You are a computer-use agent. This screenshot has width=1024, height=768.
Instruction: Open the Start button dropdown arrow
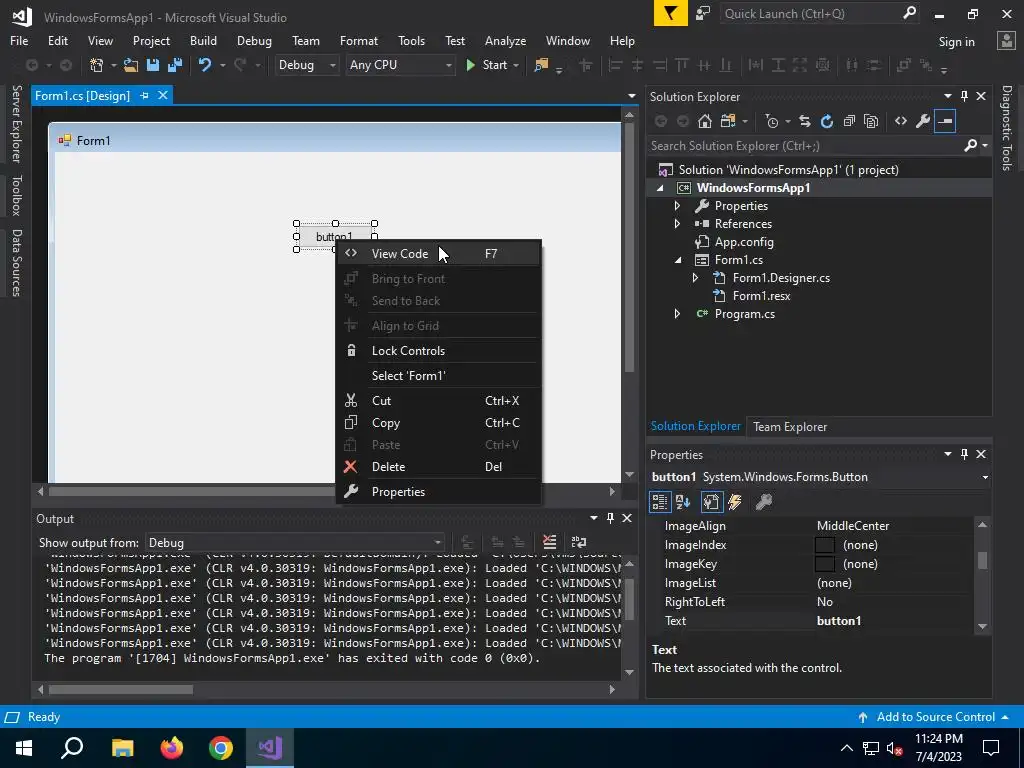[x=516, y=65]
